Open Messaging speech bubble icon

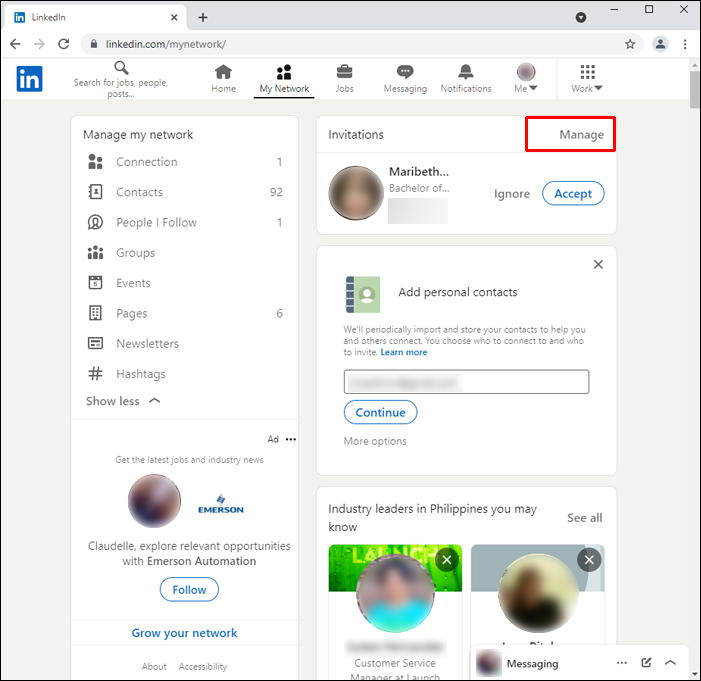click(x=405, y=72)
